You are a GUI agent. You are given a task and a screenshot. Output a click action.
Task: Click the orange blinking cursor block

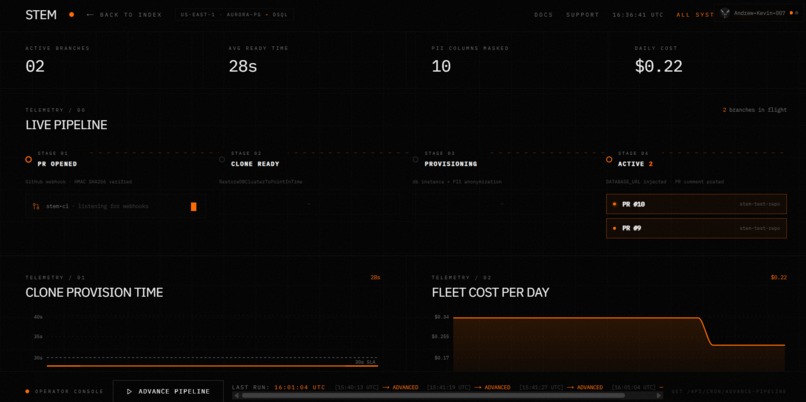point(194,207)
